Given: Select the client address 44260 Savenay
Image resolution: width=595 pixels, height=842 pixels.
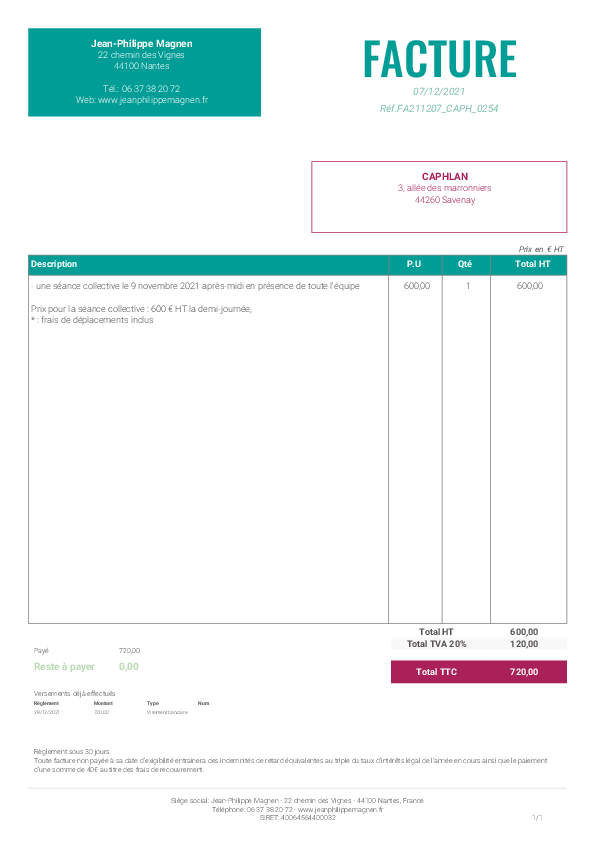Looking at the screenshot, I should pyautogui.click(x=445, y=200).
